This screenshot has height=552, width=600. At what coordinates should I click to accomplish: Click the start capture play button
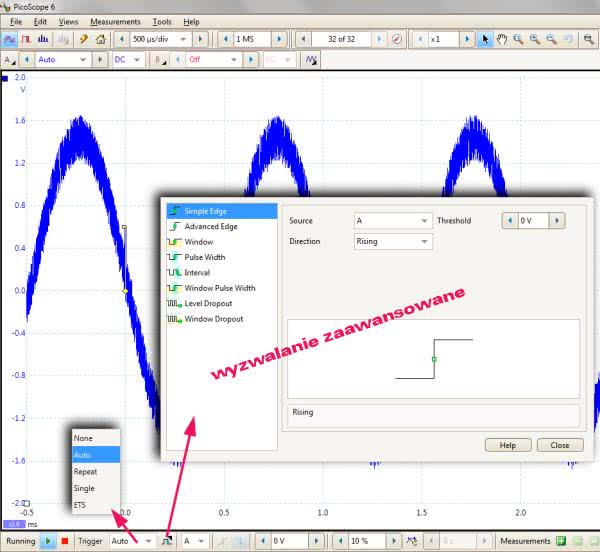48,541
